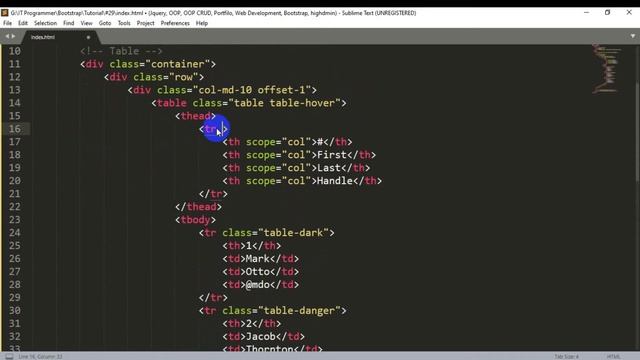Close the Sublime Text window
This screenshot has width=640, height=360.
[x=629, y=13]
